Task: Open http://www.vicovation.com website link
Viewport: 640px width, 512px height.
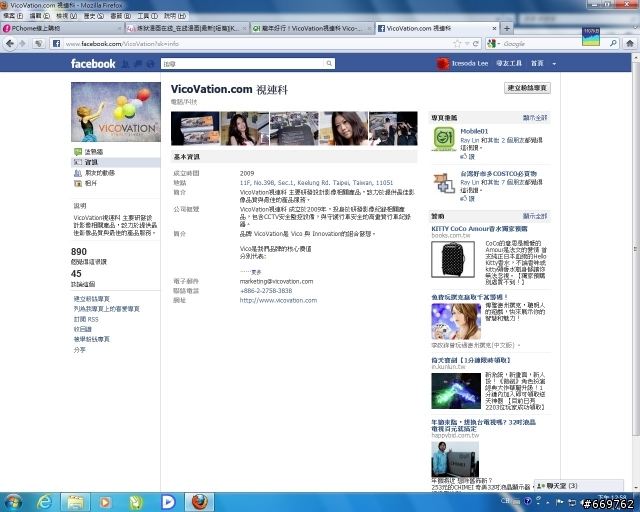Action: click(278, 300)
